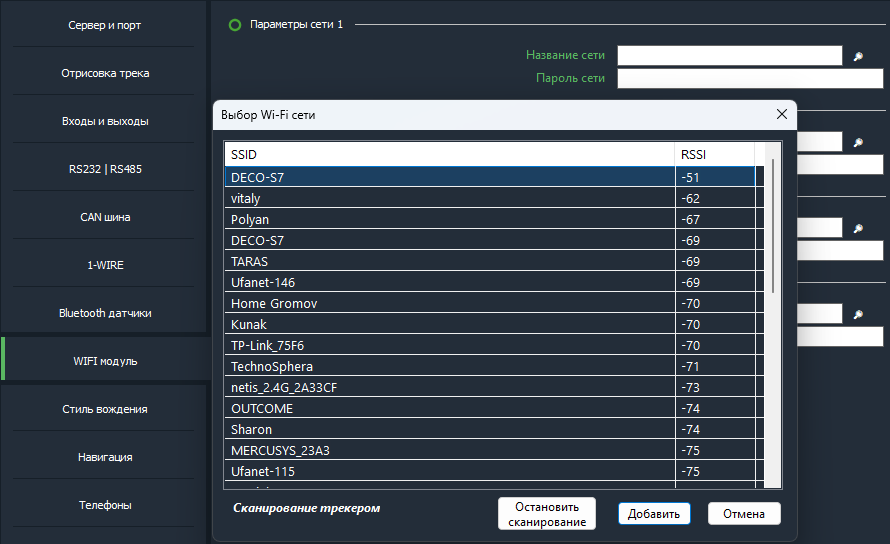Screen dimensions: 890x544
Task: Go to Bluetooth датчики settings
Action: click(105, 313)
